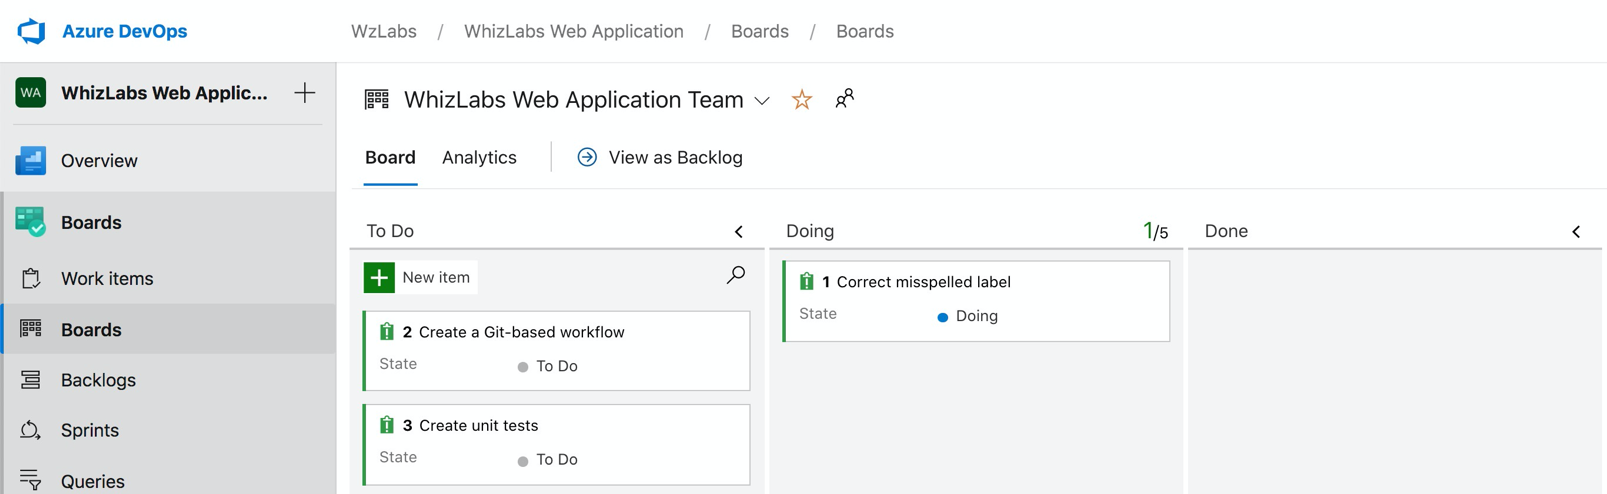1607x494 pixels.
Task: Click the green Boards hub icon
Action: click(31, 222)
